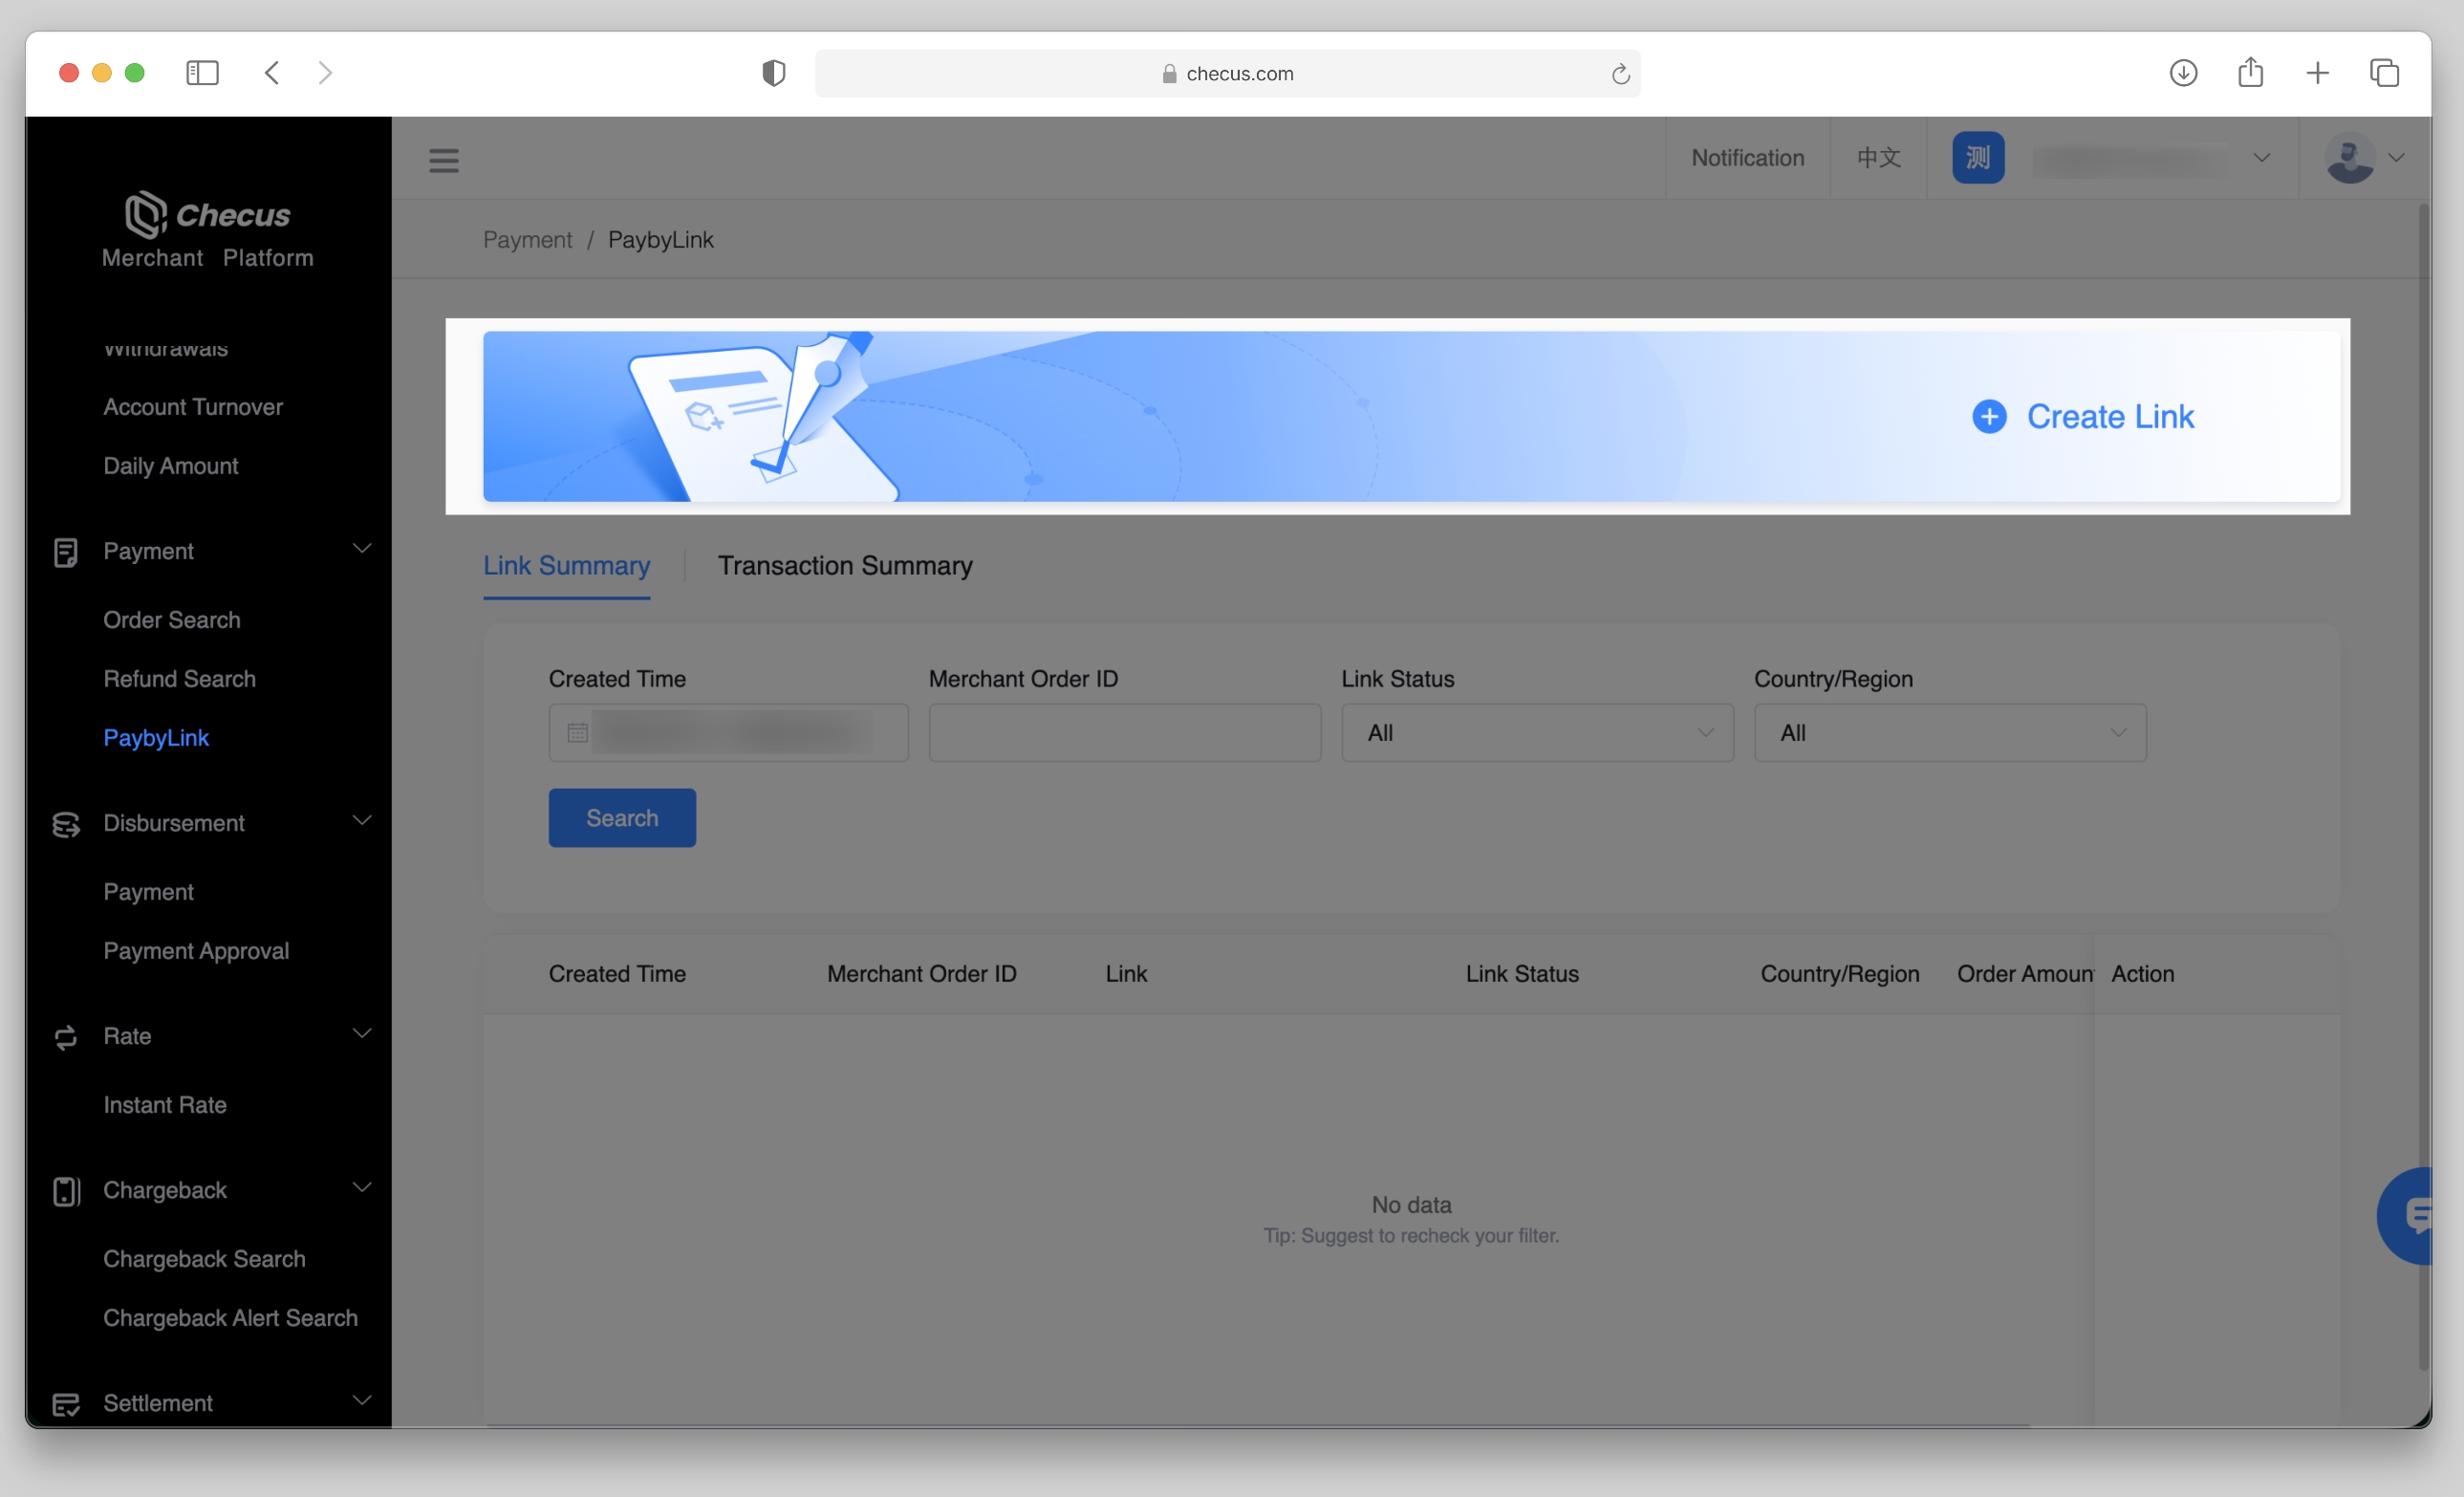Open the Link Status dropdown
This screenshot has height=1497, width=2464.
(x=1536, y=733)
